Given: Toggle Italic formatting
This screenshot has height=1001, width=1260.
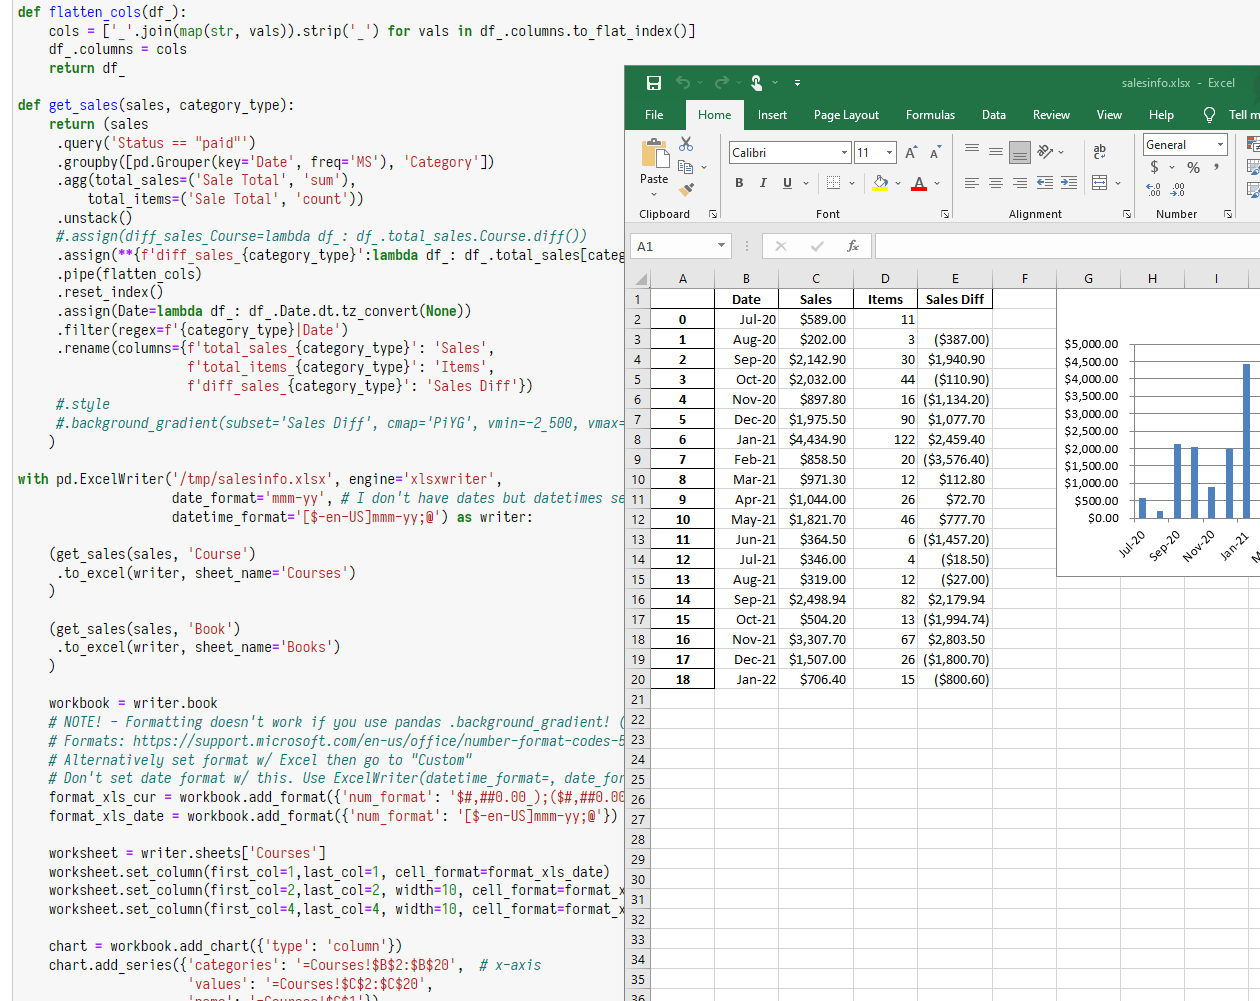Looking at the screenshot, I should (x=763, y=183).
